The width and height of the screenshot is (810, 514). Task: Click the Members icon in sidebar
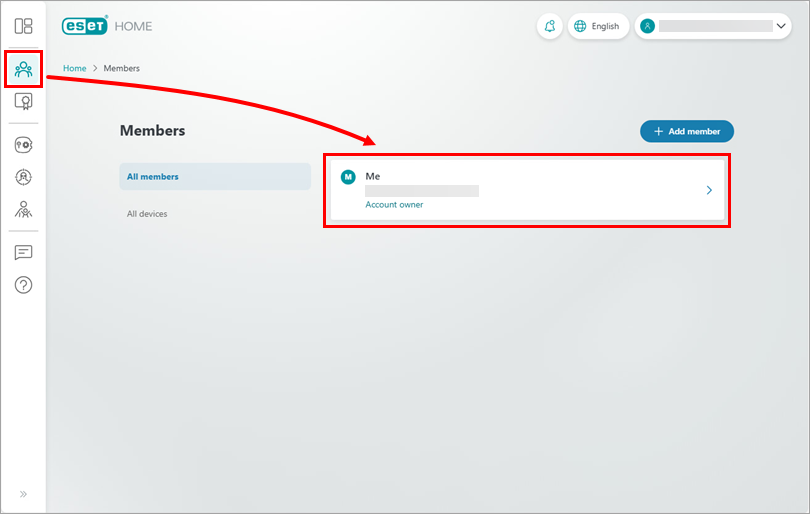click(23, 69)
